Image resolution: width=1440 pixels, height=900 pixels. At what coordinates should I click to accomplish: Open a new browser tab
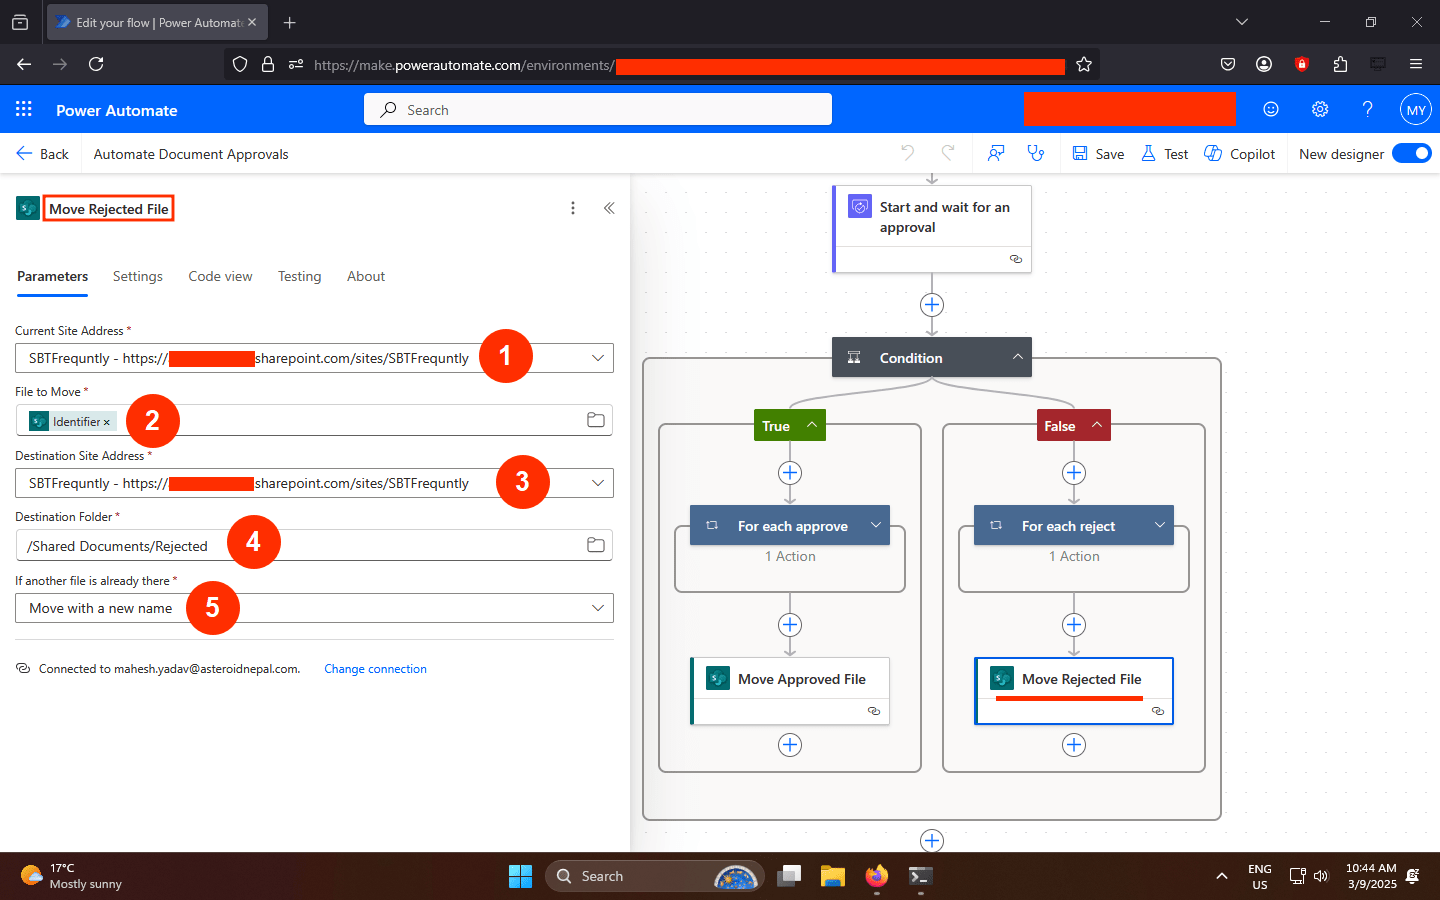(290, 22)
